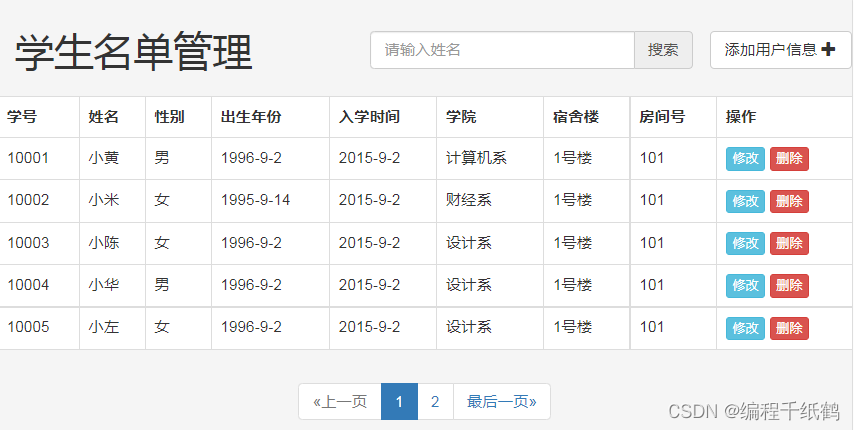Click 2015-9-2 in row 10003
Screen dimensions: 855x430
[369, 243]
